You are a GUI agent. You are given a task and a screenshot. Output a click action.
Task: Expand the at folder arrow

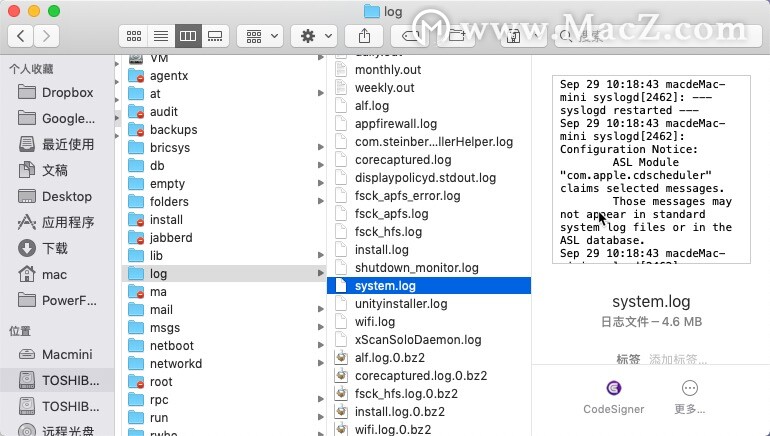coord(321,93)
